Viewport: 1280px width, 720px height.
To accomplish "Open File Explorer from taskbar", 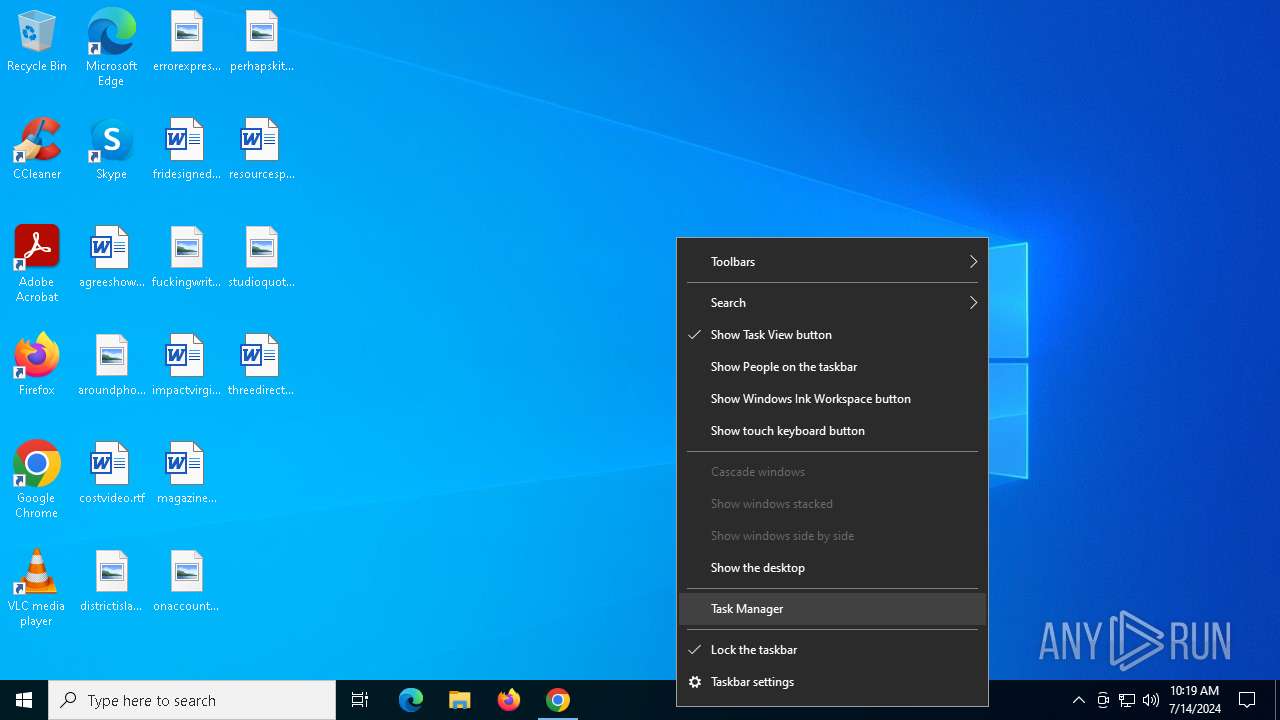I will (x=460, y=700).
